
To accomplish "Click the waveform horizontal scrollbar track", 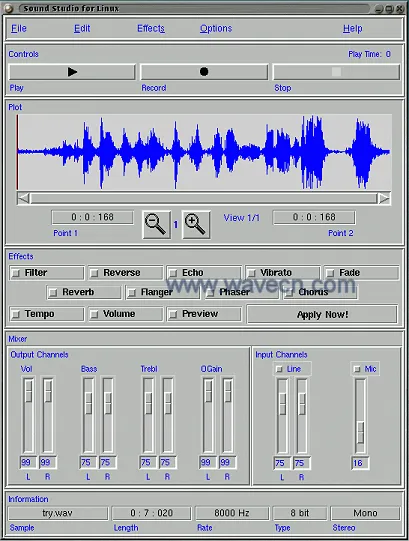I will 204,198.
